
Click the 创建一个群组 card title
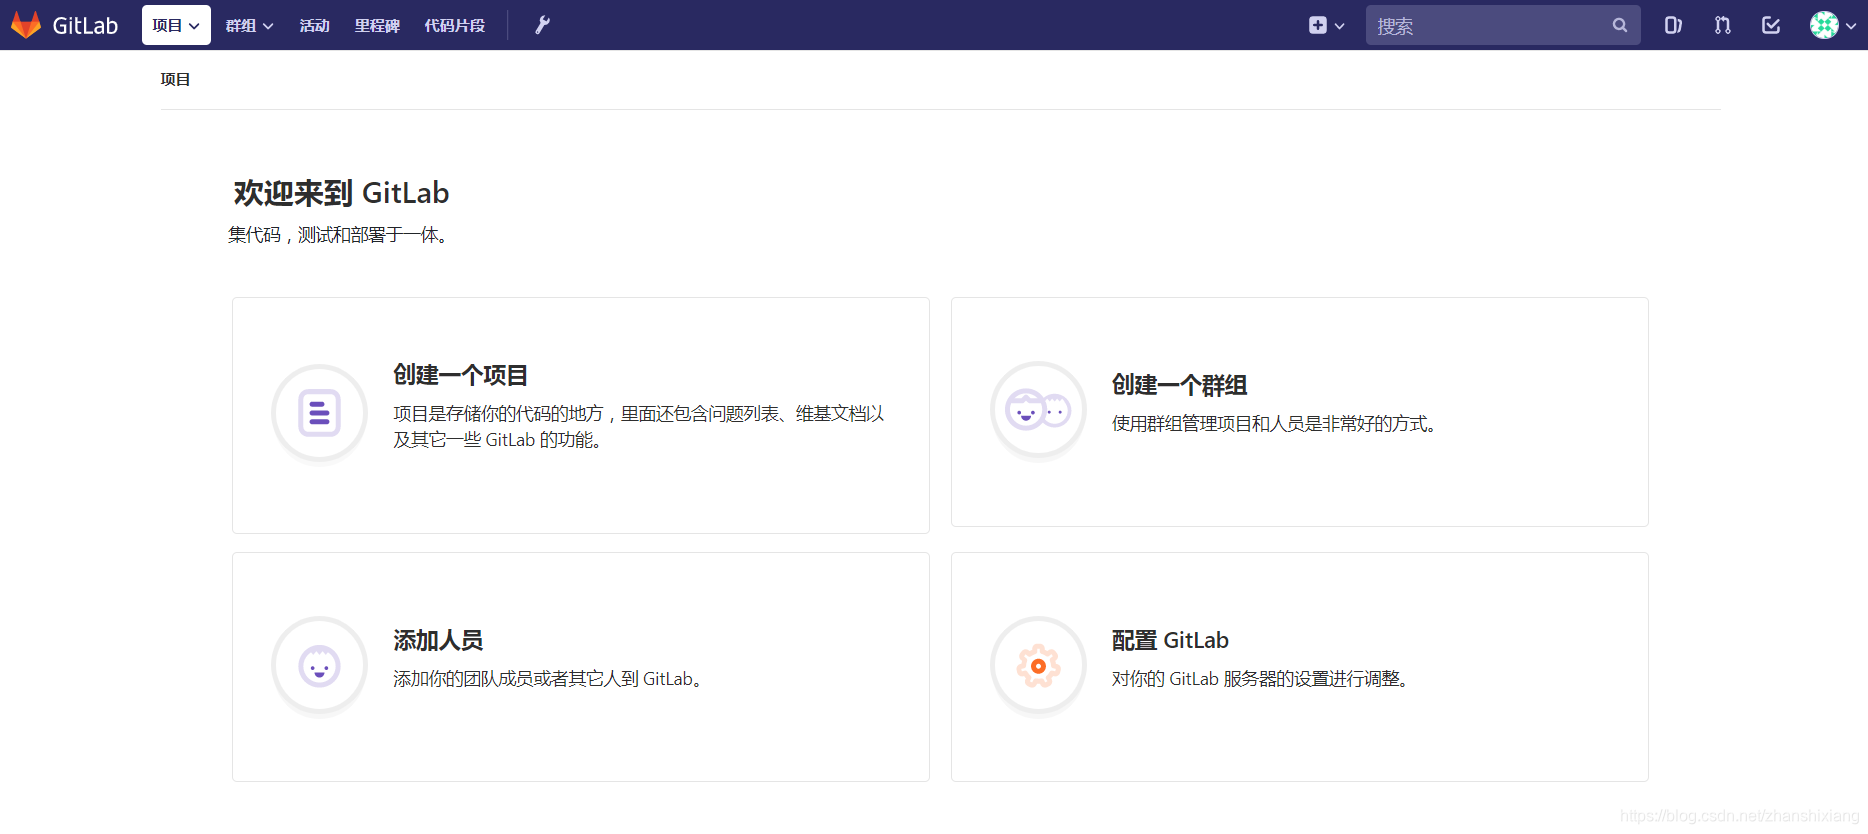1179,385
